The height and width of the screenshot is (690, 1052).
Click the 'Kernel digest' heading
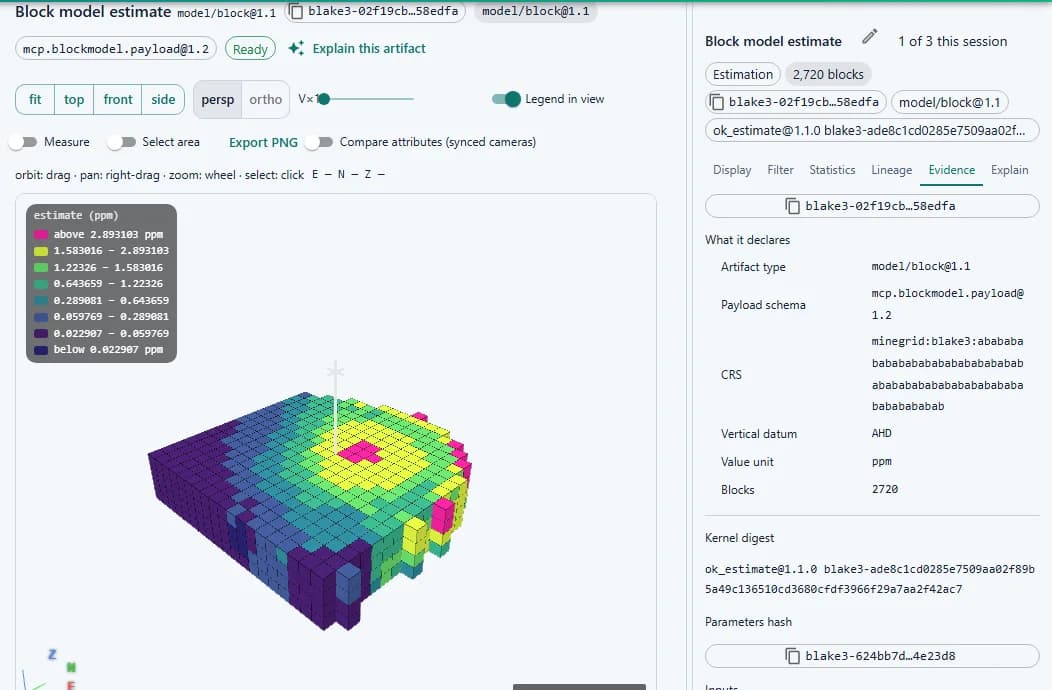(739, 538)
